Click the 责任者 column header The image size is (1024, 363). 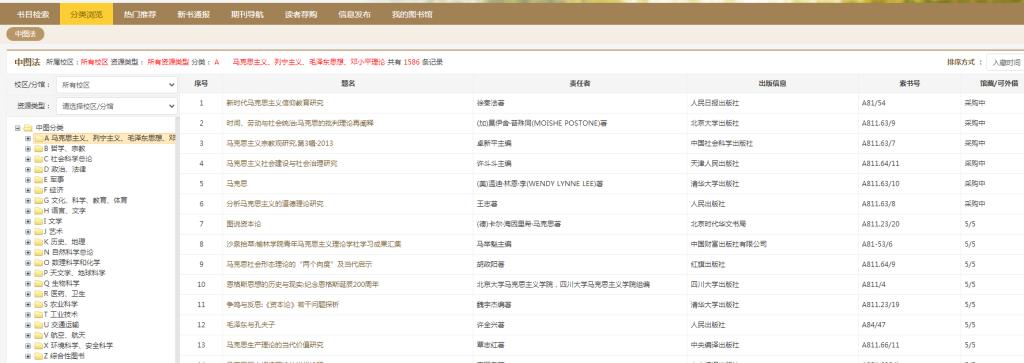580,84
